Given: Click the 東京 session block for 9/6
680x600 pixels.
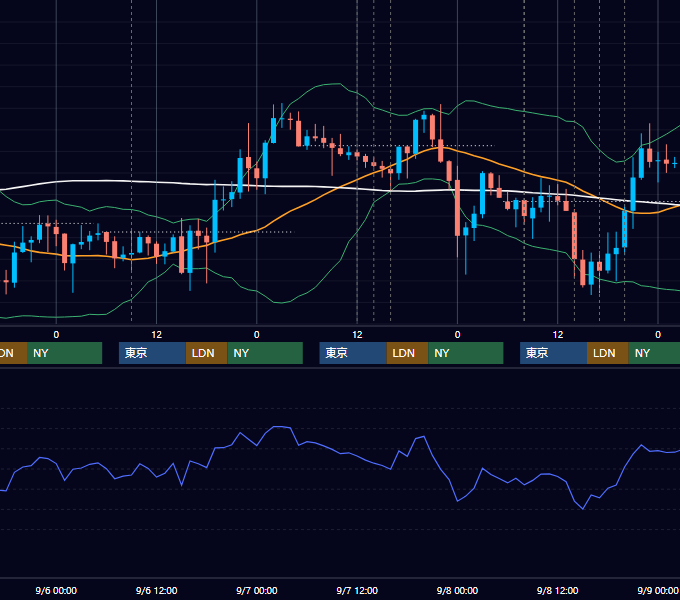Looking at the screenshot, I should tap(152, 353).
